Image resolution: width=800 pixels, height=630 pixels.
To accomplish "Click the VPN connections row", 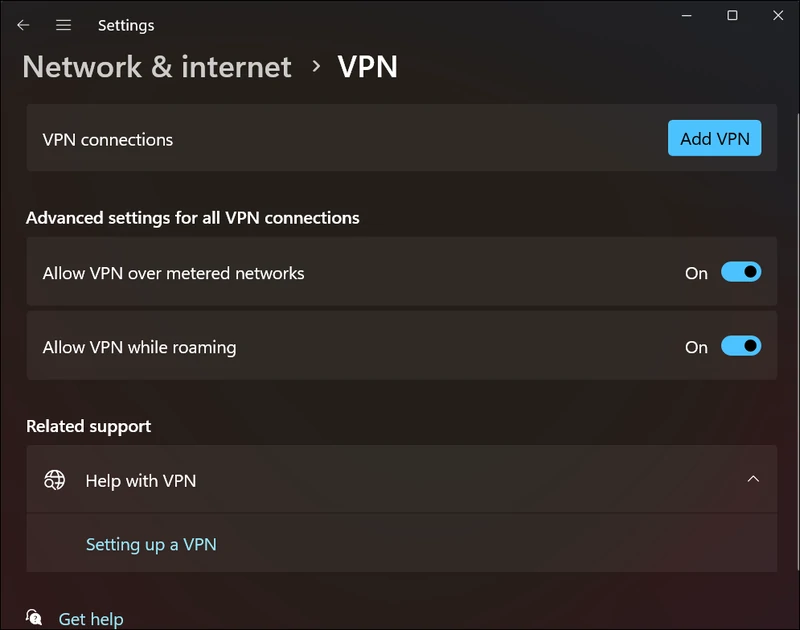I will coord(108,139).
